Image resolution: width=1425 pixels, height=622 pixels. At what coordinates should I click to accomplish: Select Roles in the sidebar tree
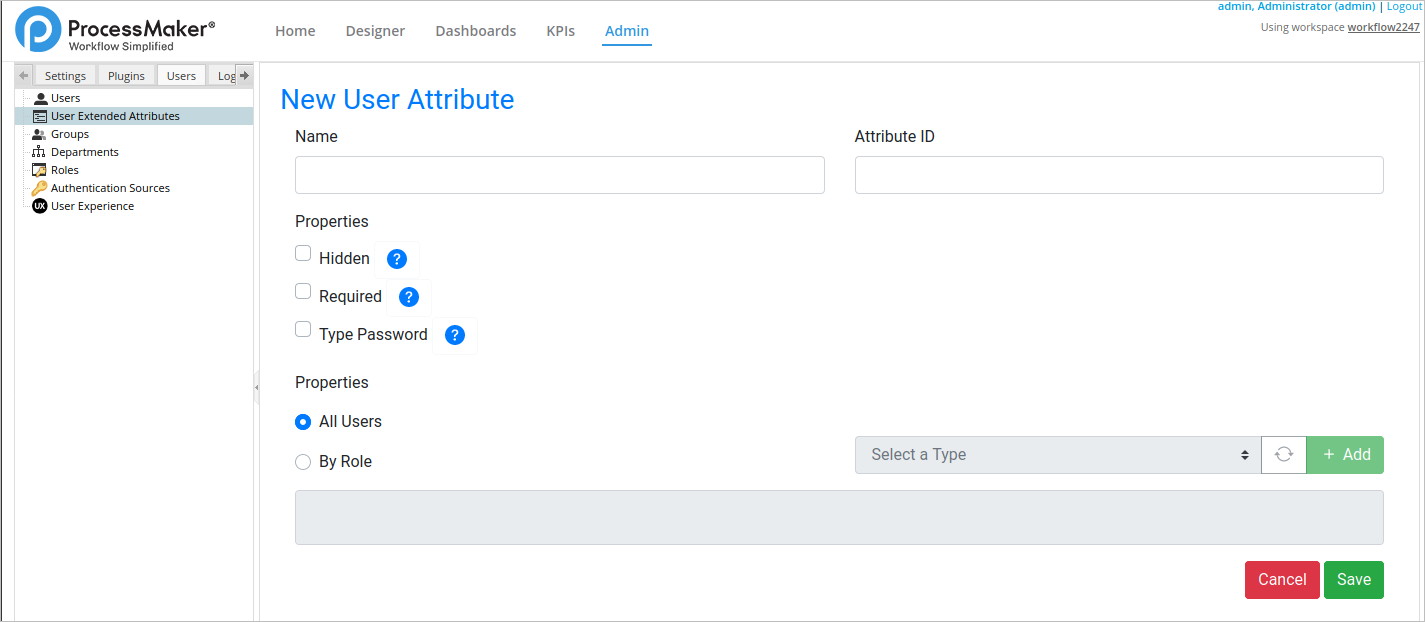click(x=65, y=170)
